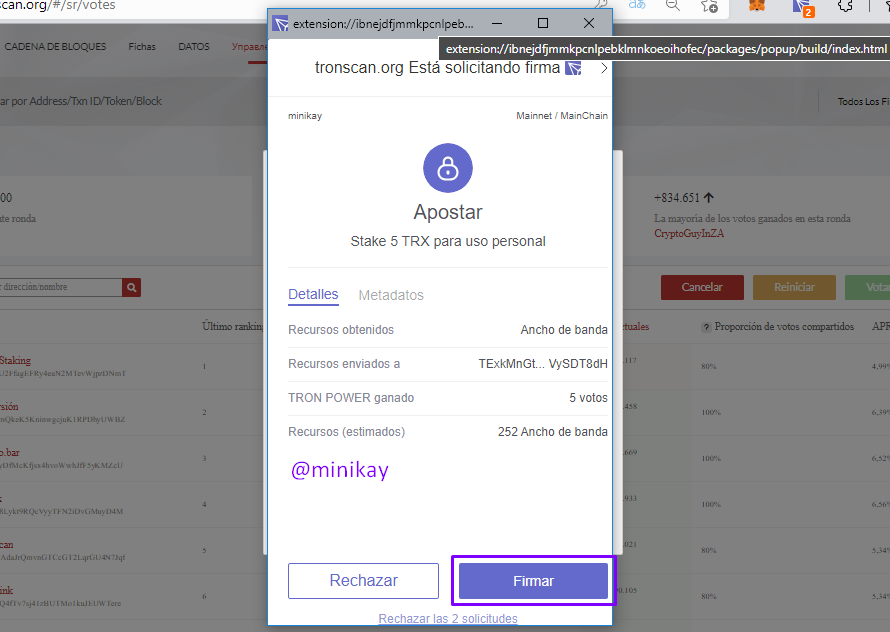Click 'Mainnet / MainChain' network label

point(561,116)
